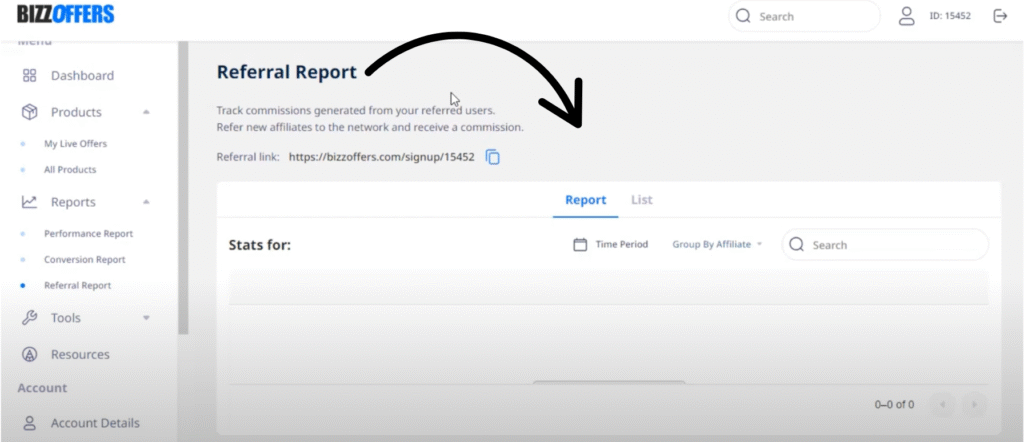Screen dimensions: 1024x442
Task: Click the Resources icon
Action: tap(29, 355)
